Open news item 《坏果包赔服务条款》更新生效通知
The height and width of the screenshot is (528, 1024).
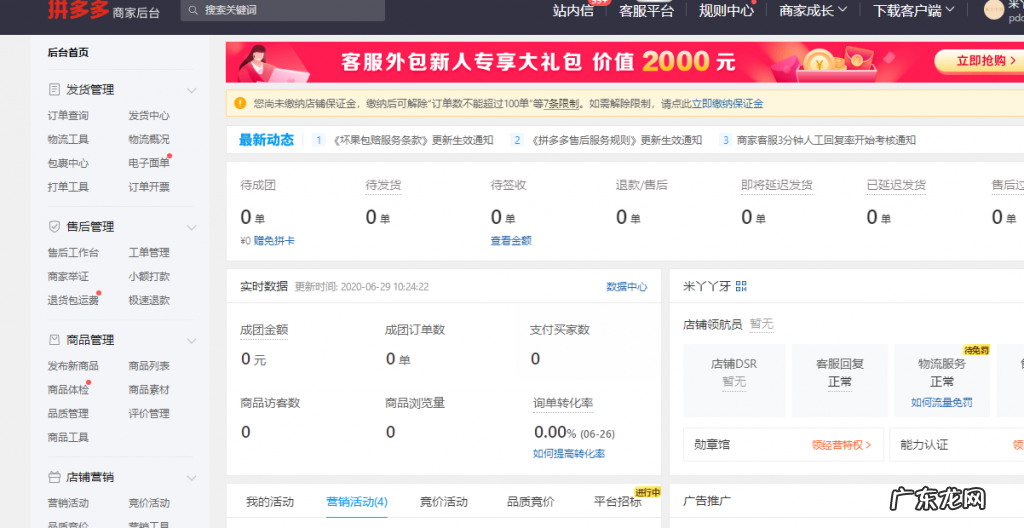click(413, 140)
